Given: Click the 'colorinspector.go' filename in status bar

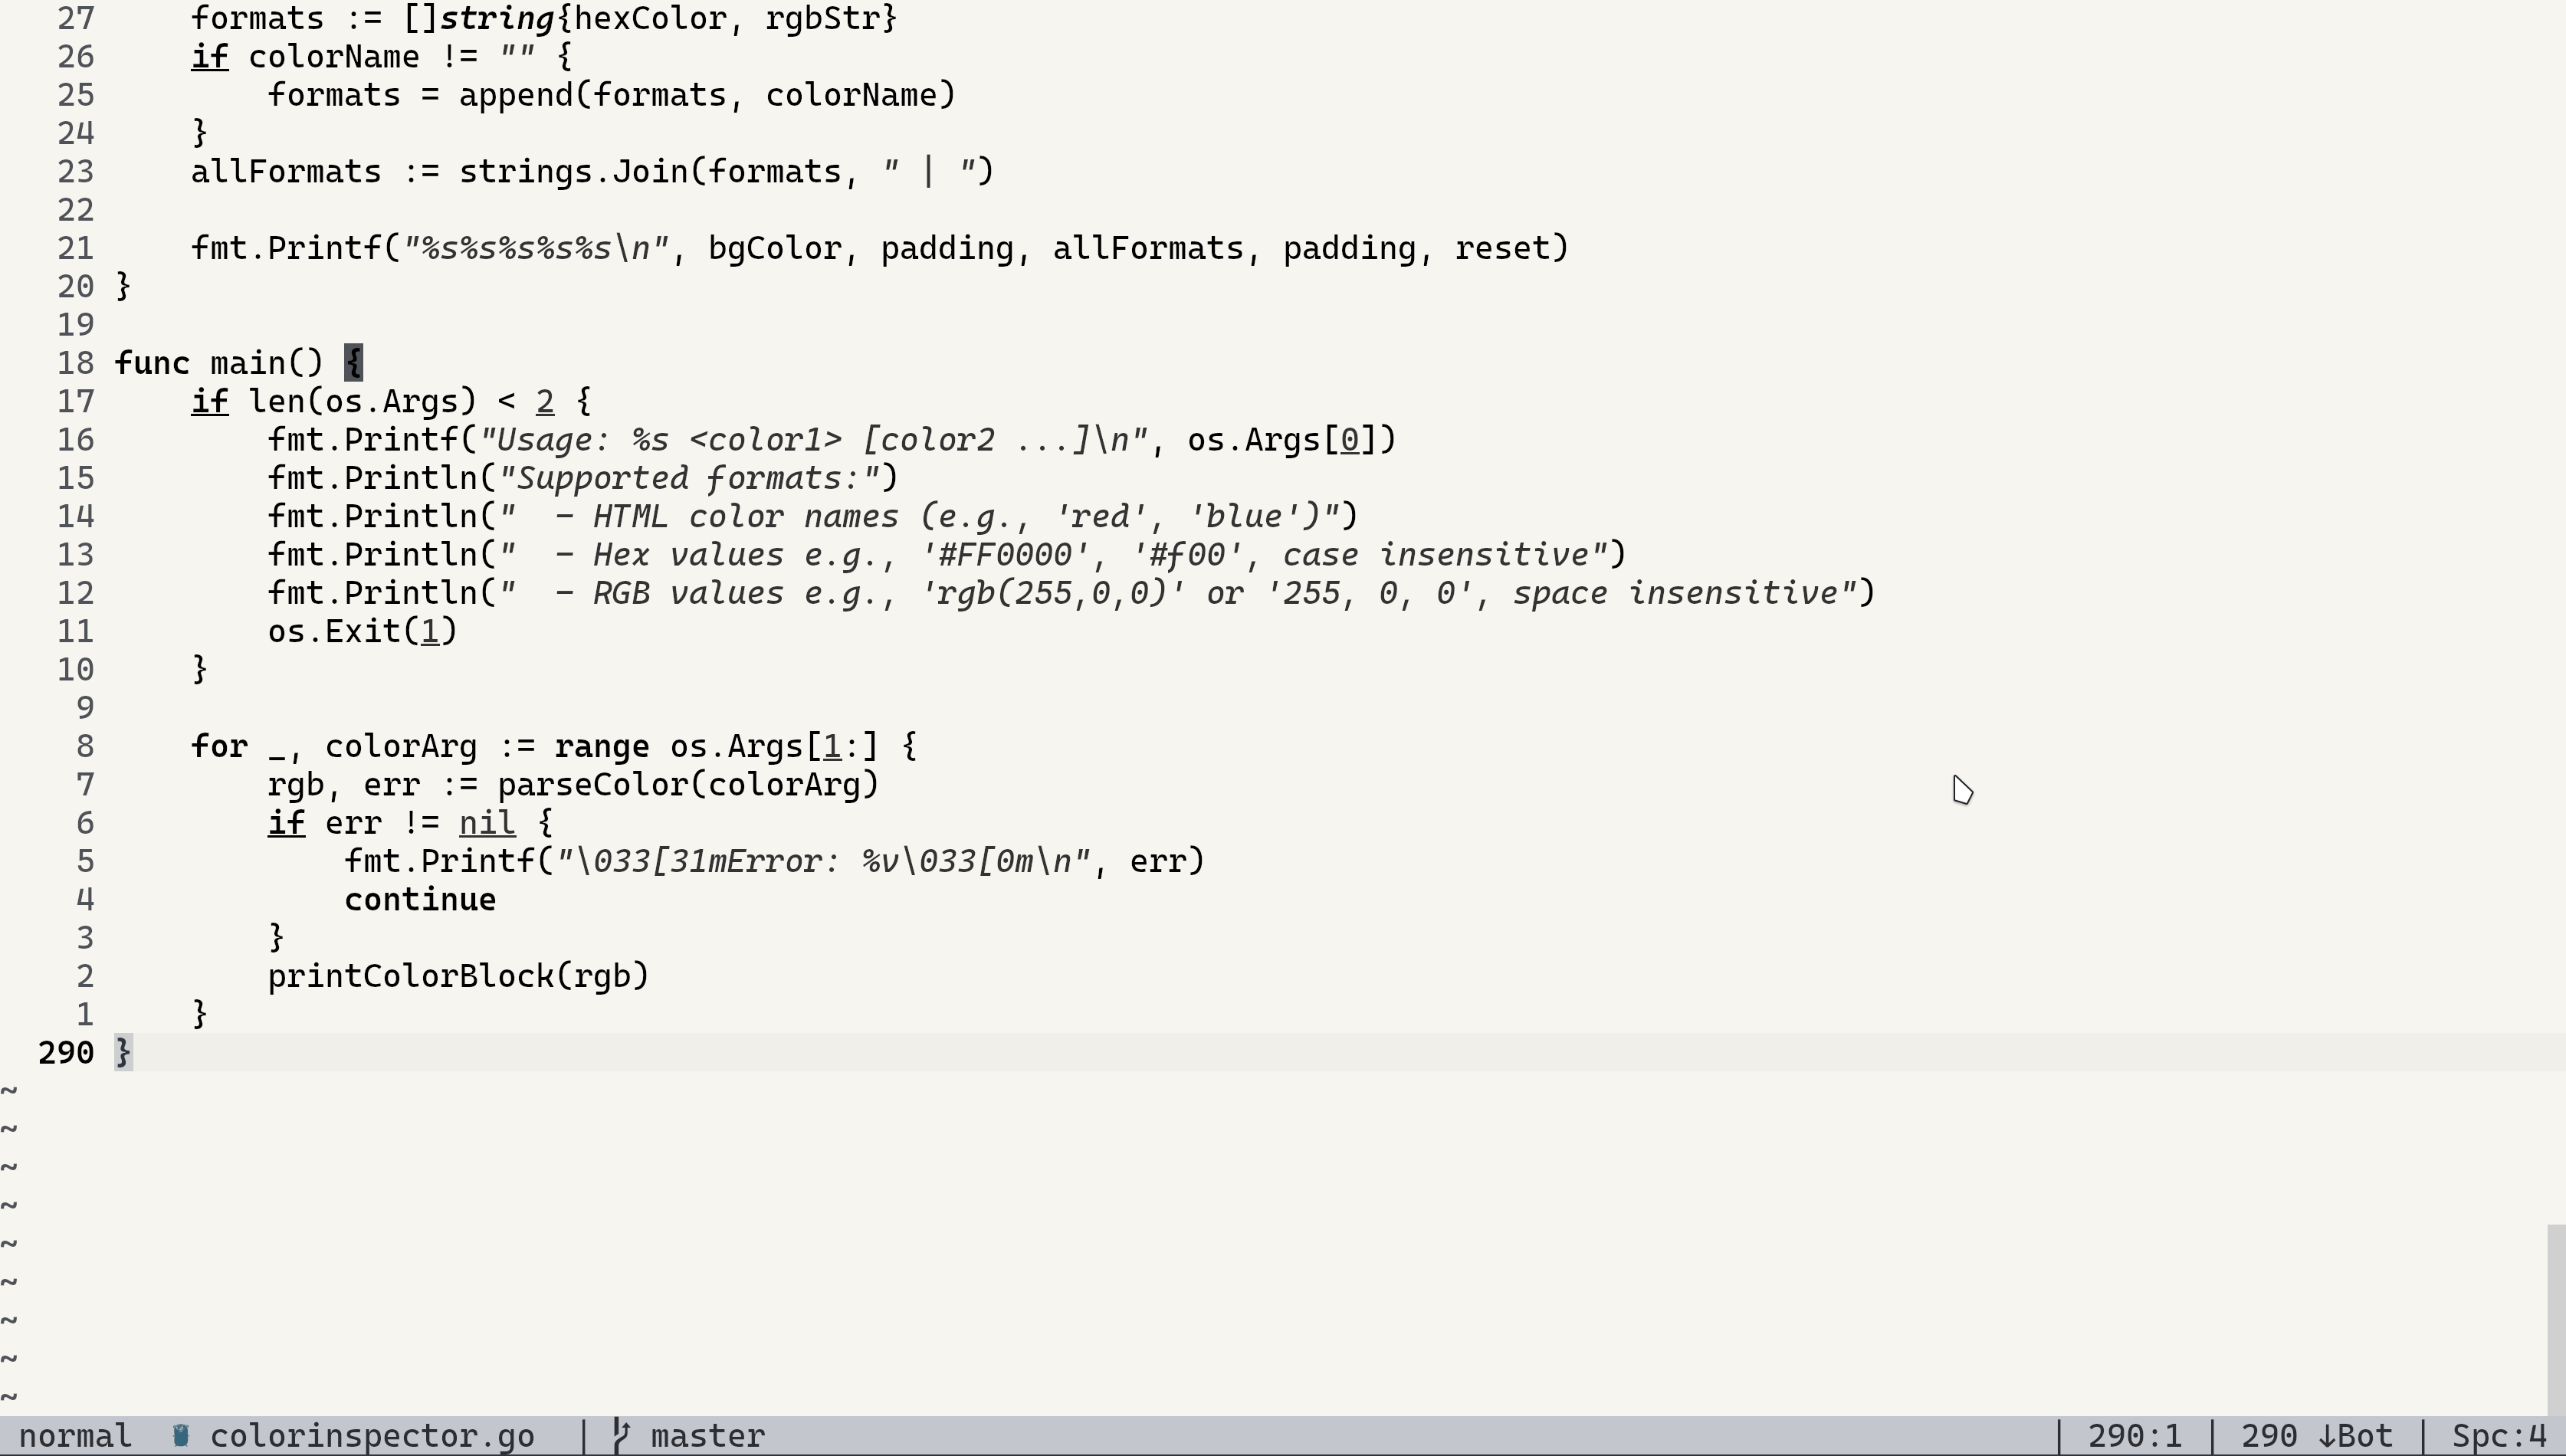Looking at the screenshot, I should [x=372, y=1436].
